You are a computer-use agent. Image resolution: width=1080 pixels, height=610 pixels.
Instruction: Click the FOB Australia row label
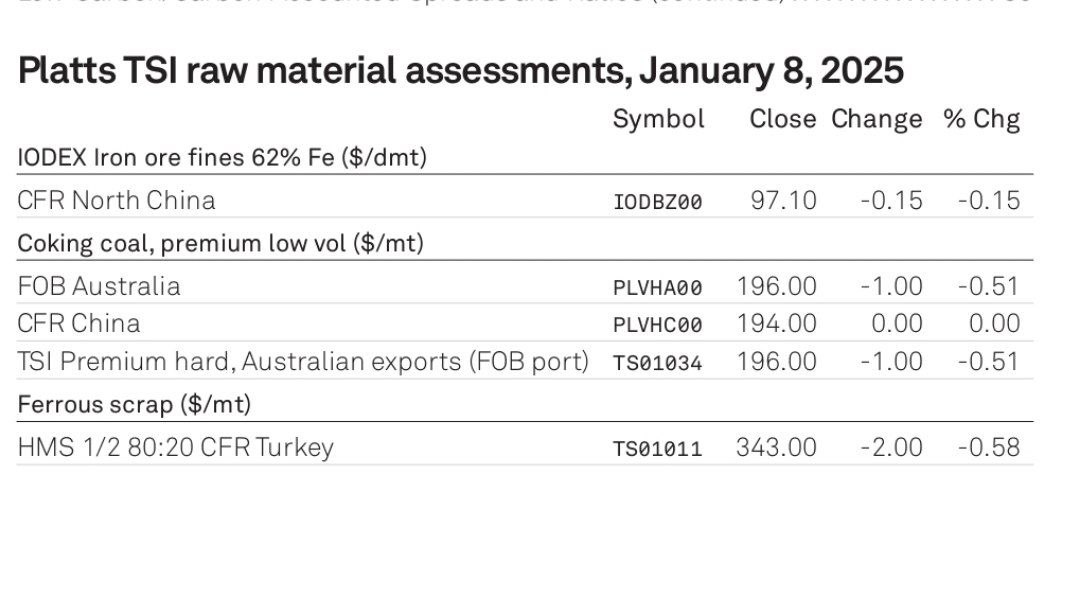pos(98,286)
